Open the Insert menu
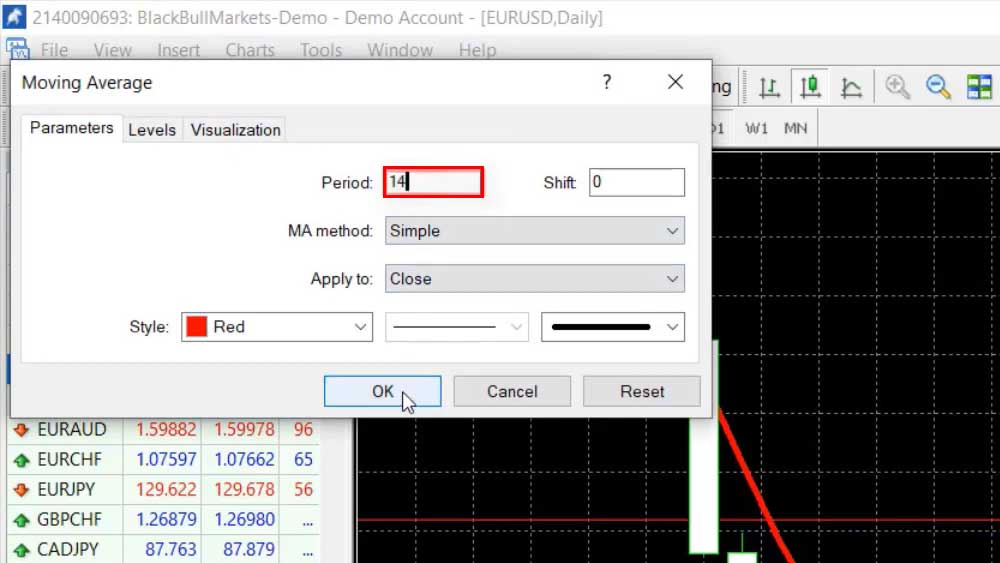Image resolution: width=1000 pixels, height=563 pixels. [x=179, y=50]
